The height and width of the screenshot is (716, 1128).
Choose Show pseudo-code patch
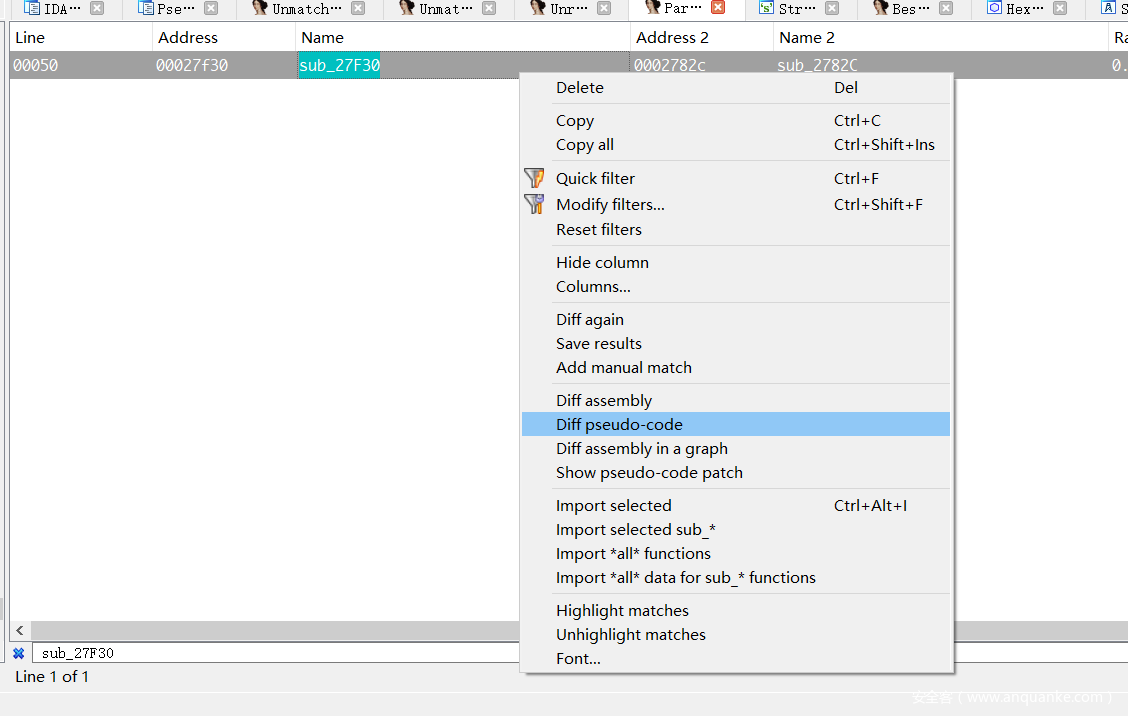649,472
